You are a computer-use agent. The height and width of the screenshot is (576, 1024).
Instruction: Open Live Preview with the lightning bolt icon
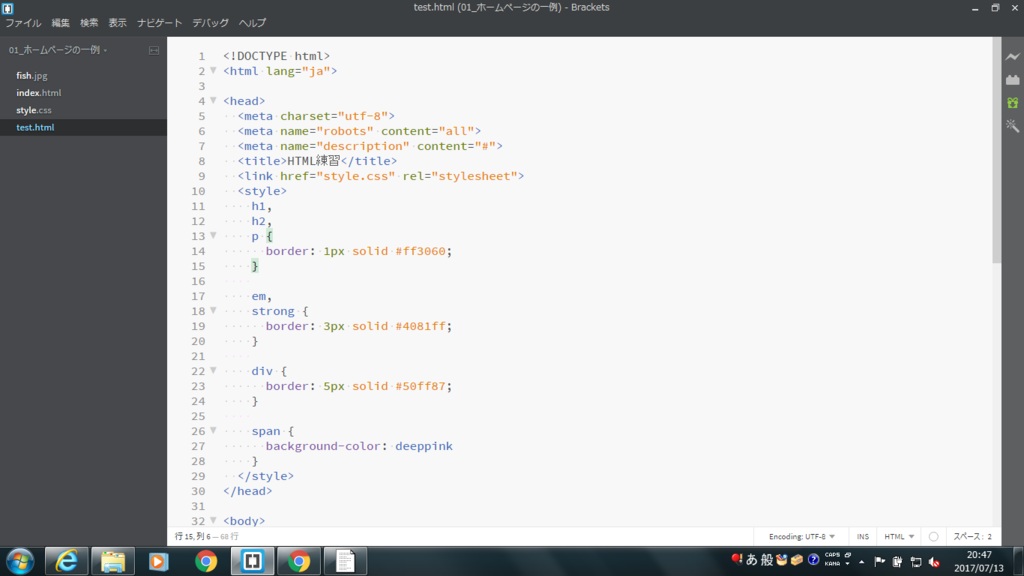1012,57
